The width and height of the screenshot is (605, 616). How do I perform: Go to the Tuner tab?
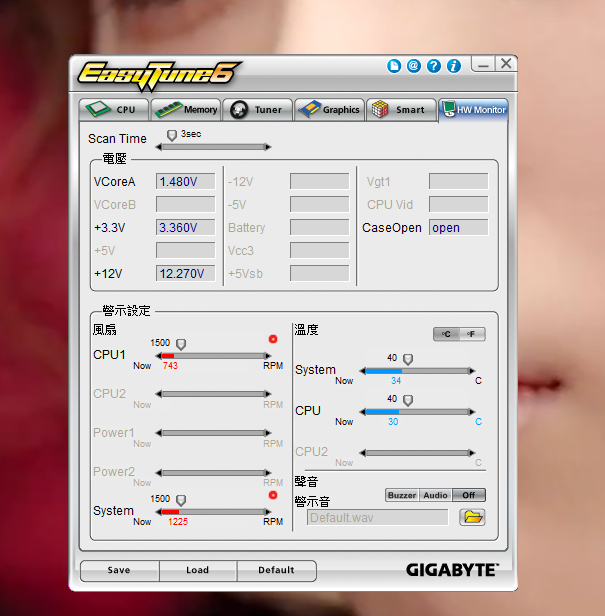coord(258,110)
